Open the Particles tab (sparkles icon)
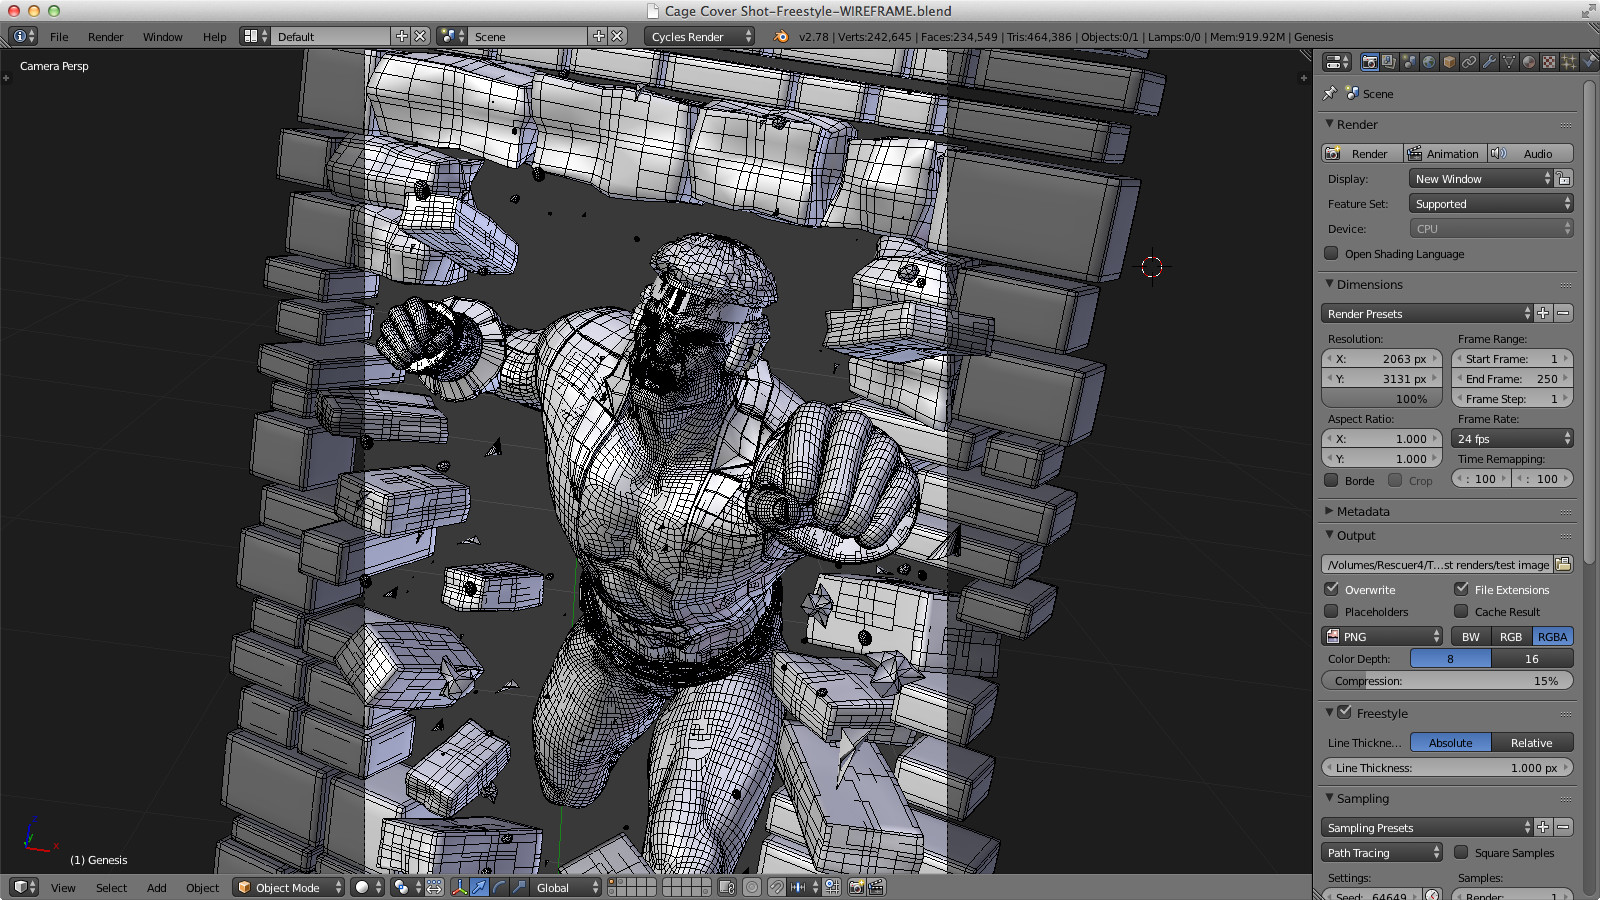Viewport: 1600px width, 900px height. [1569, 62]
